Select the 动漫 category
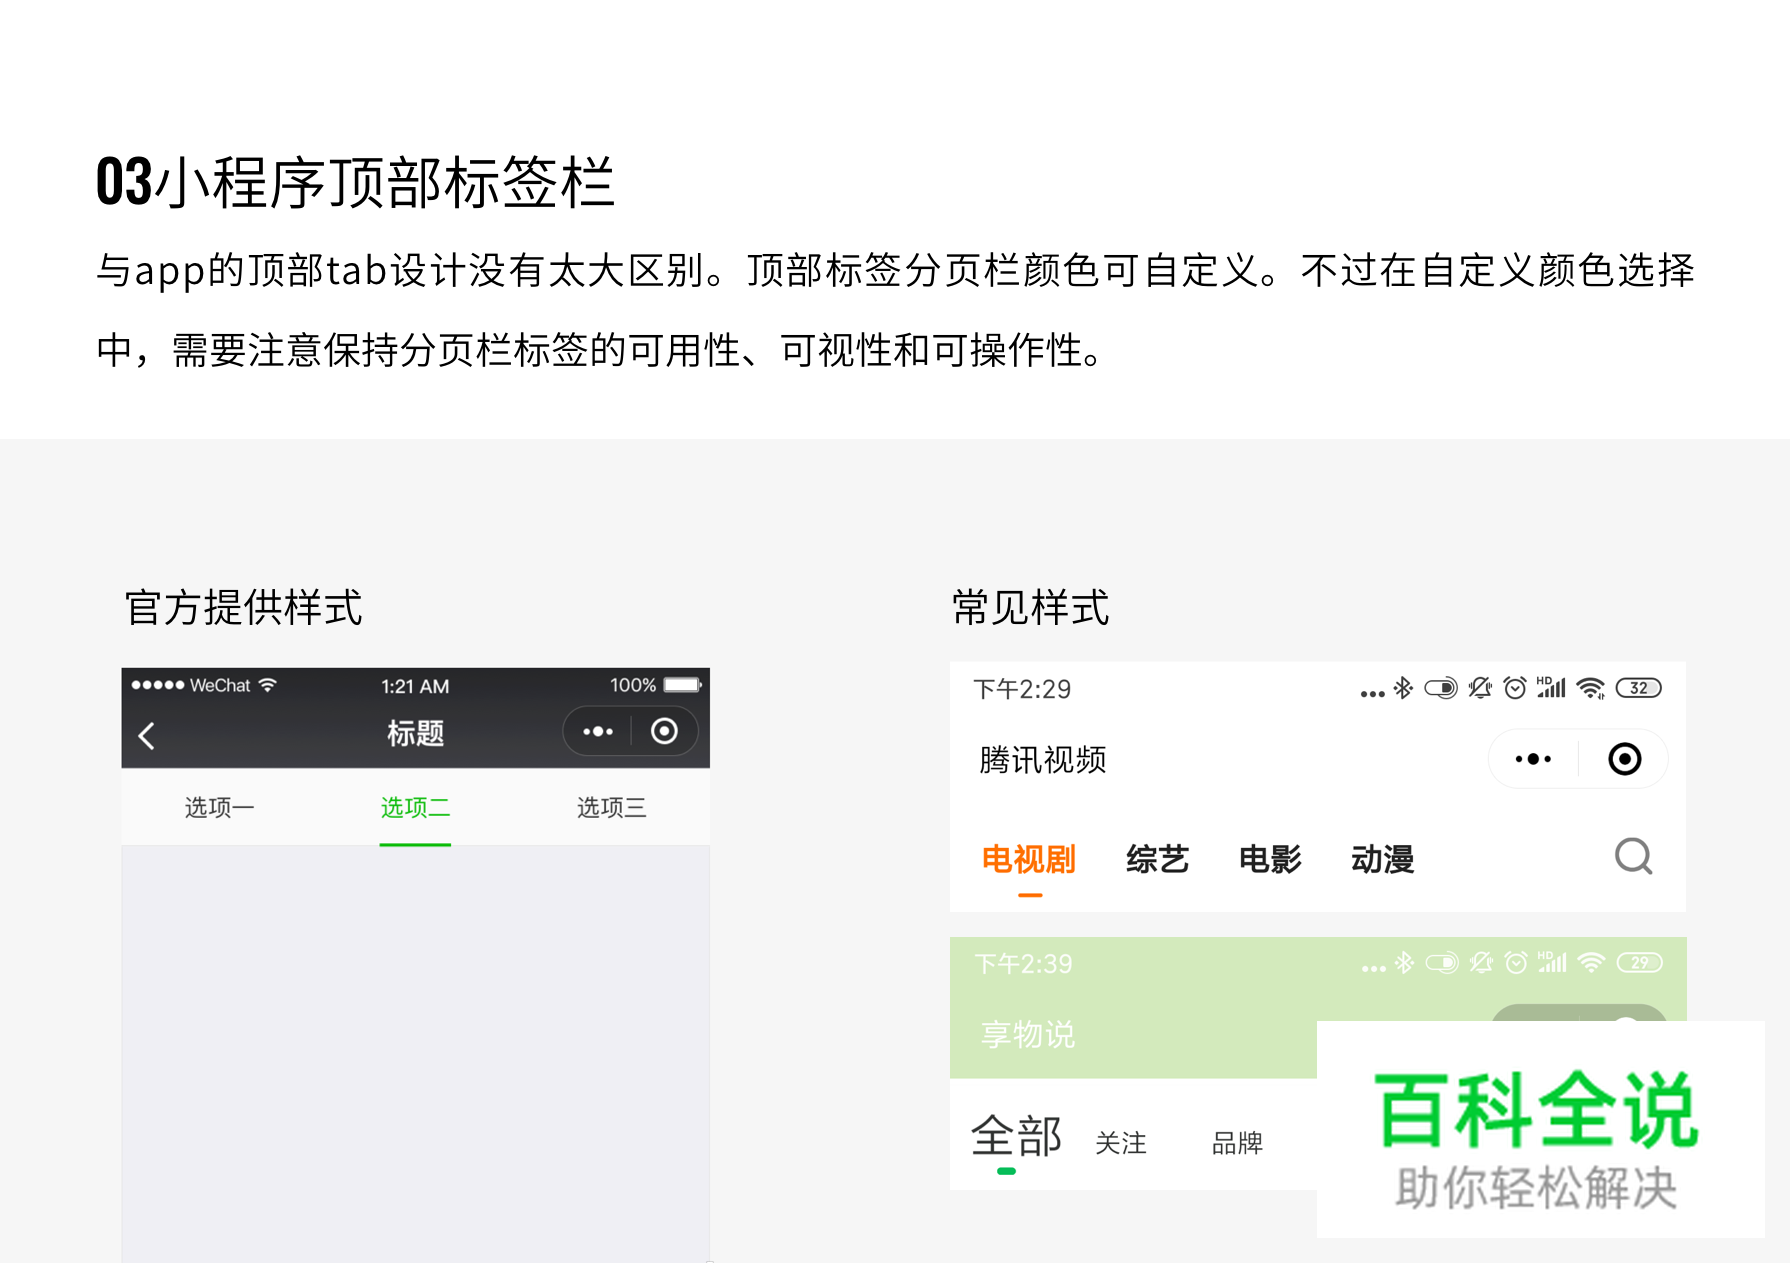 pyautogui.click(x=1383, y=859)
